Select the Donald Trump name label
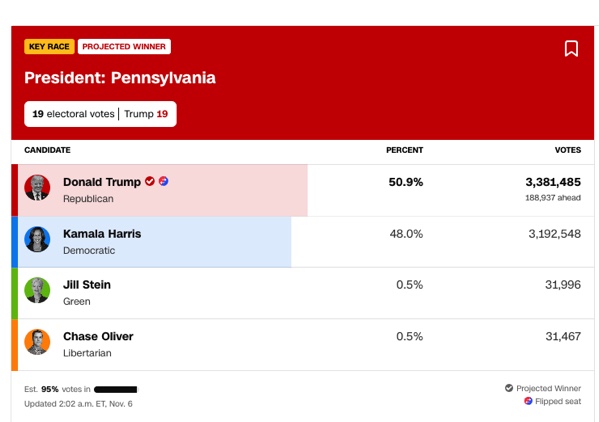Image resolution: width=599 pixels, height=422 pixels. (102, 182)
